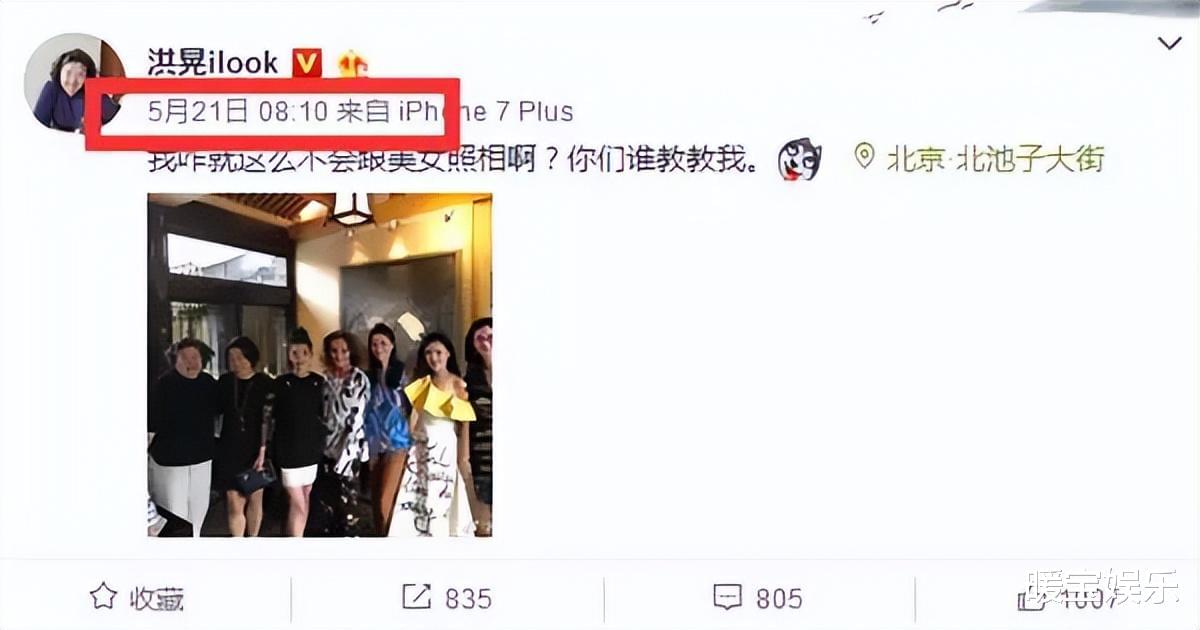
Task: Click the husky dog emoji in post
Action: tap(799, 160)
